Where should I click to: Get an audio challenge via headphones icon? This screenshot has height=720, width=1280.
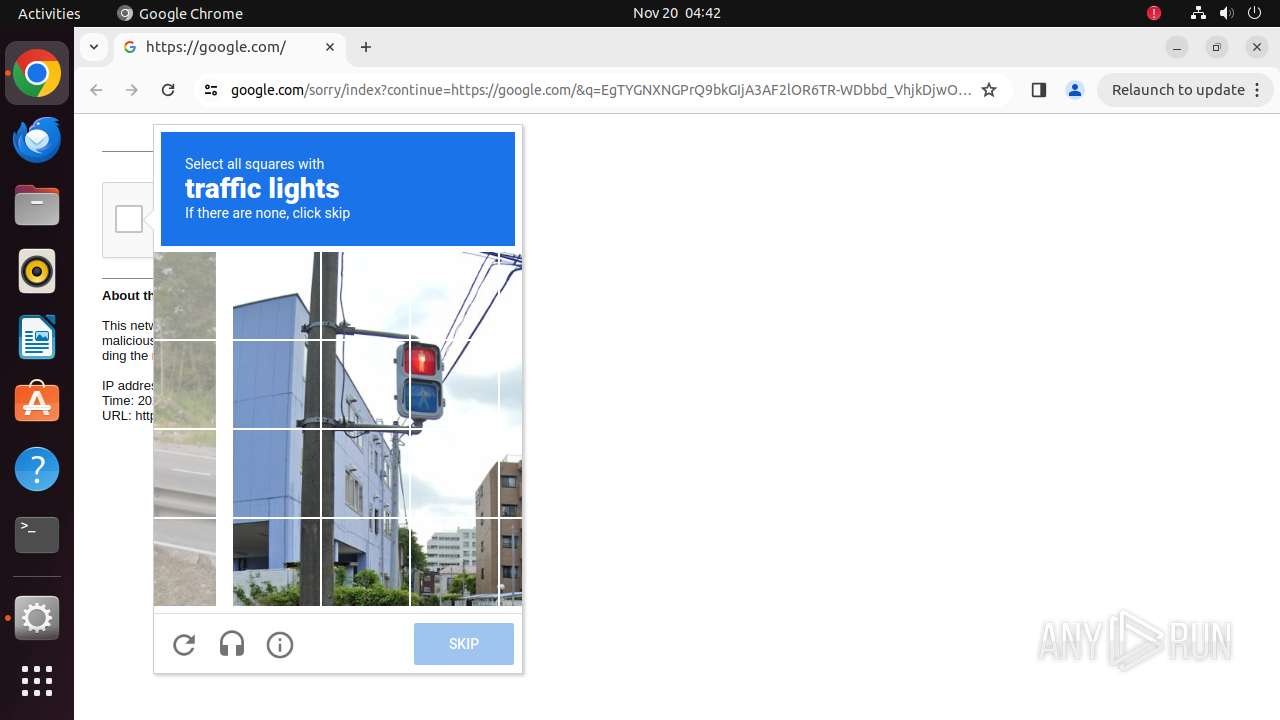232,645
